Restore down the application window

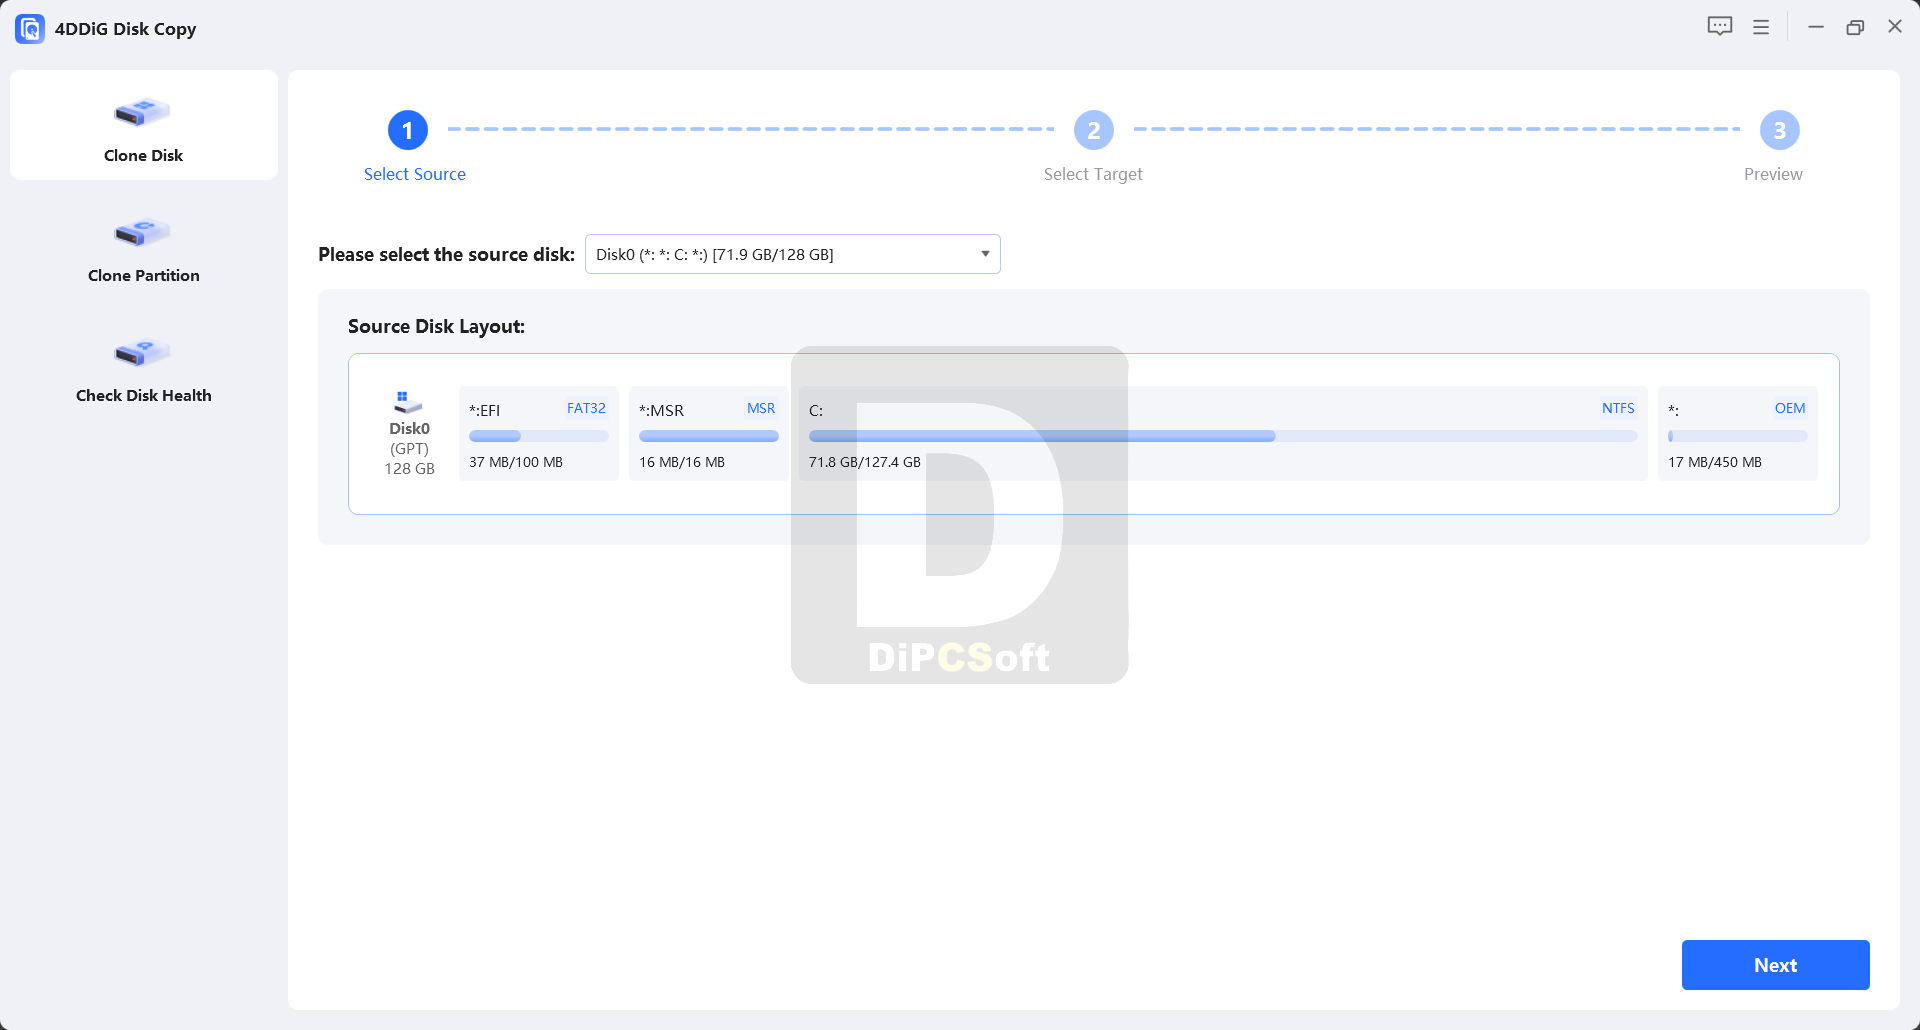click(x=1855, y=27)
